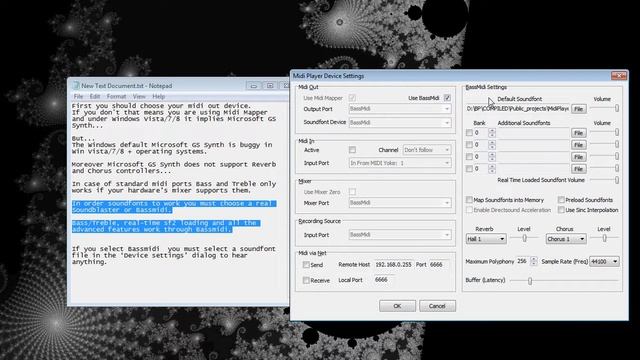Click File button for second additional soundfont
The height and width of the screenshot is (360, 640).
[x=578, y=144]
